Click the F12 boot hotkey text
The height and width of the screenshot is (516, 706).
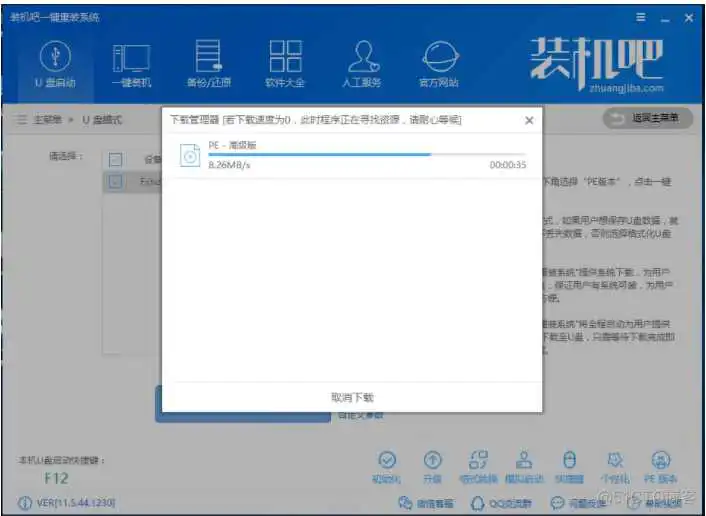[x=56, y=478]
